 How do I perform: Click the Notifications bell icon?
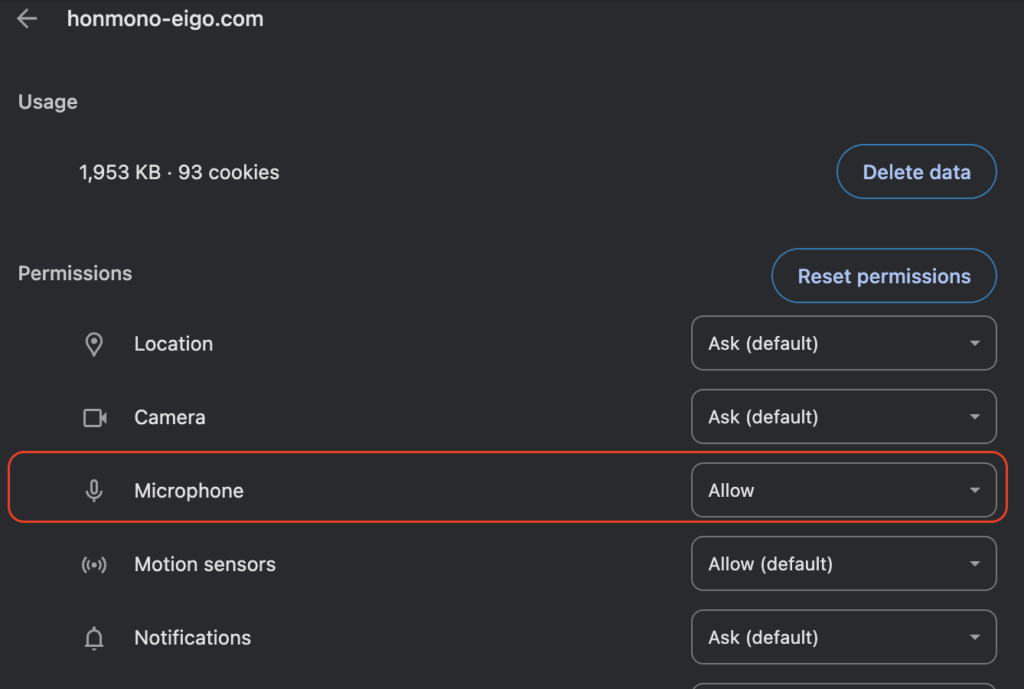94,638
